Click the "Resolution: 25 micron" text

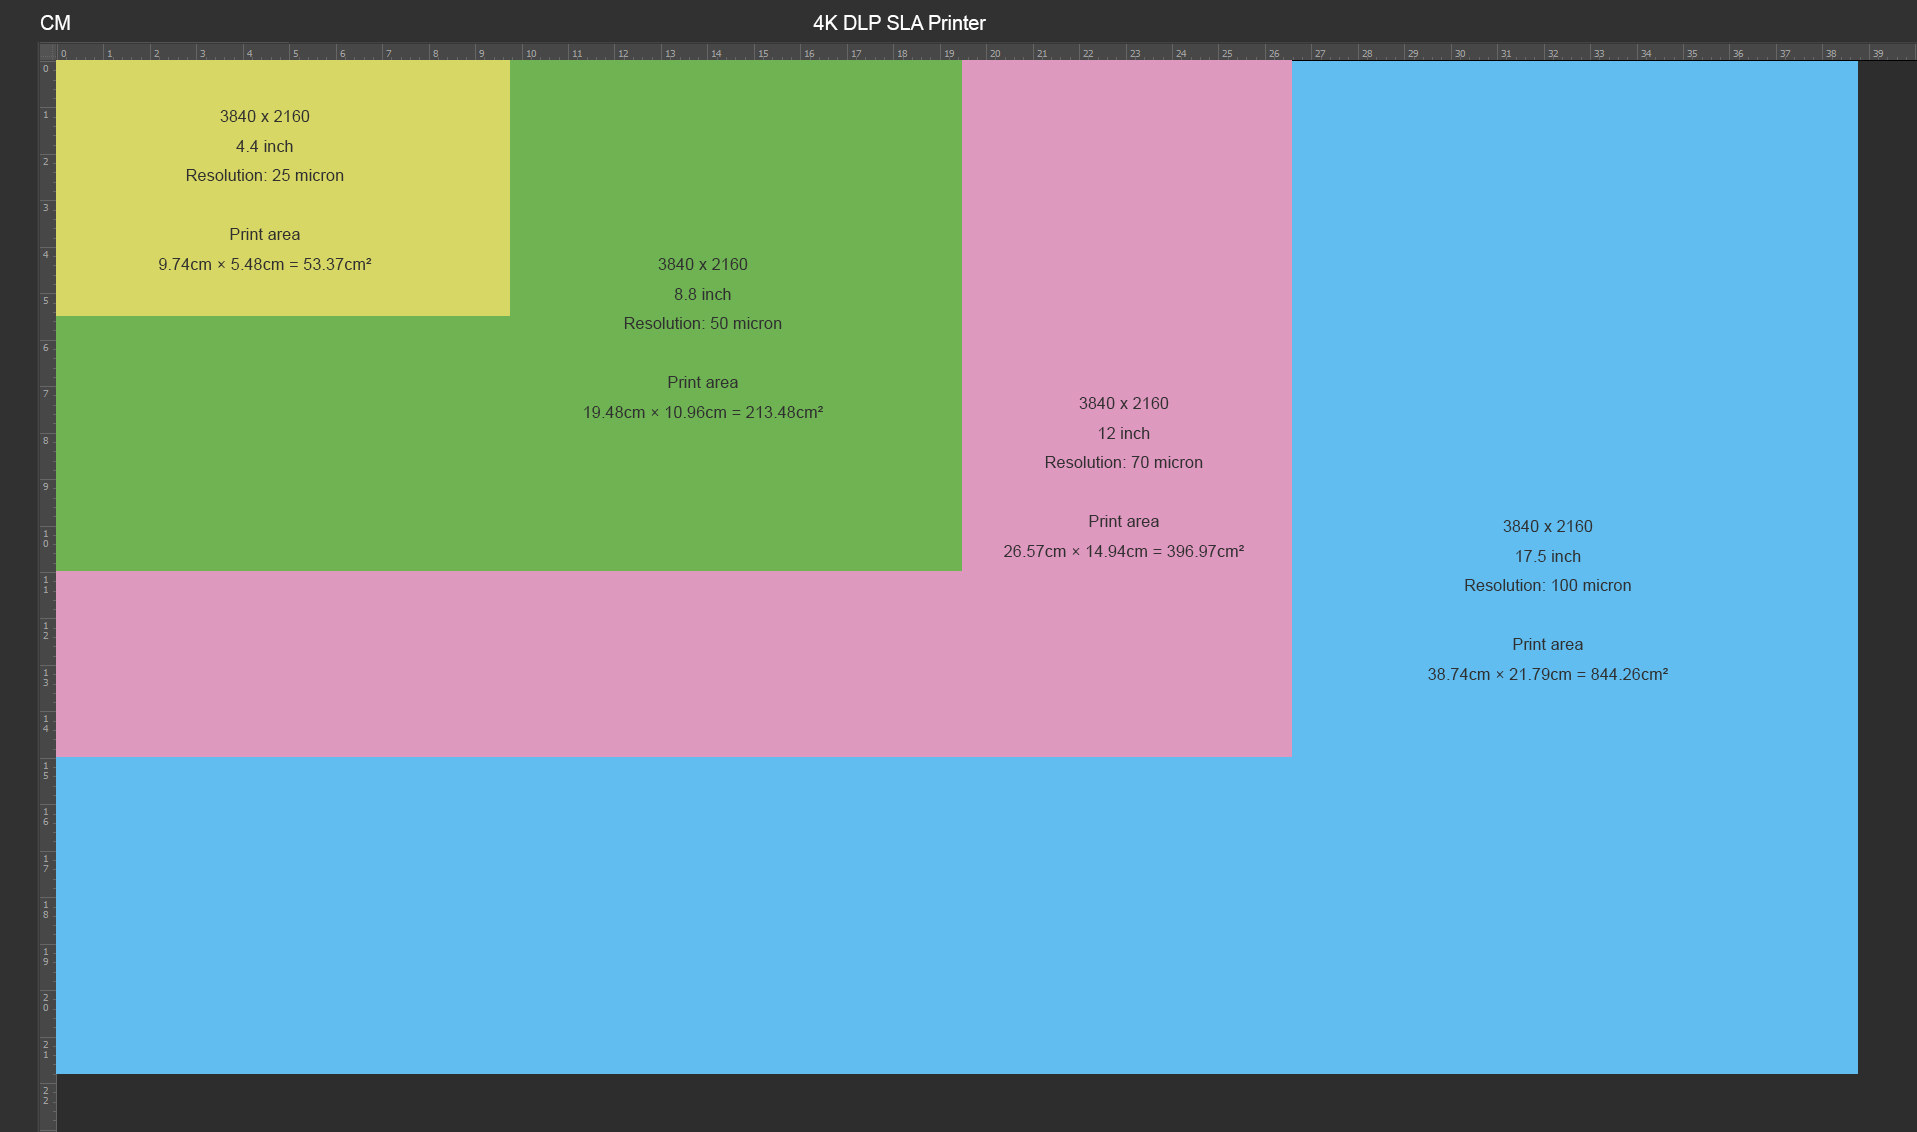click(264, 175)
